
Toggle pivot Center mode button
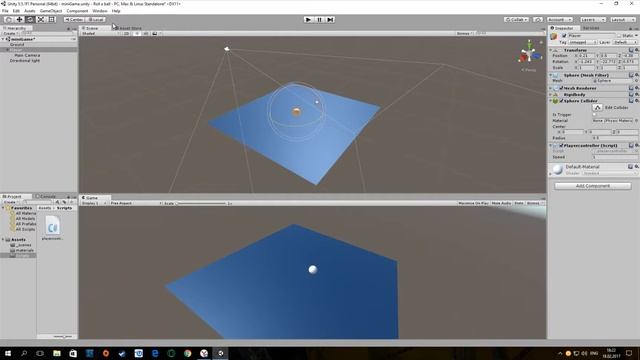click(x=74, y=20)
